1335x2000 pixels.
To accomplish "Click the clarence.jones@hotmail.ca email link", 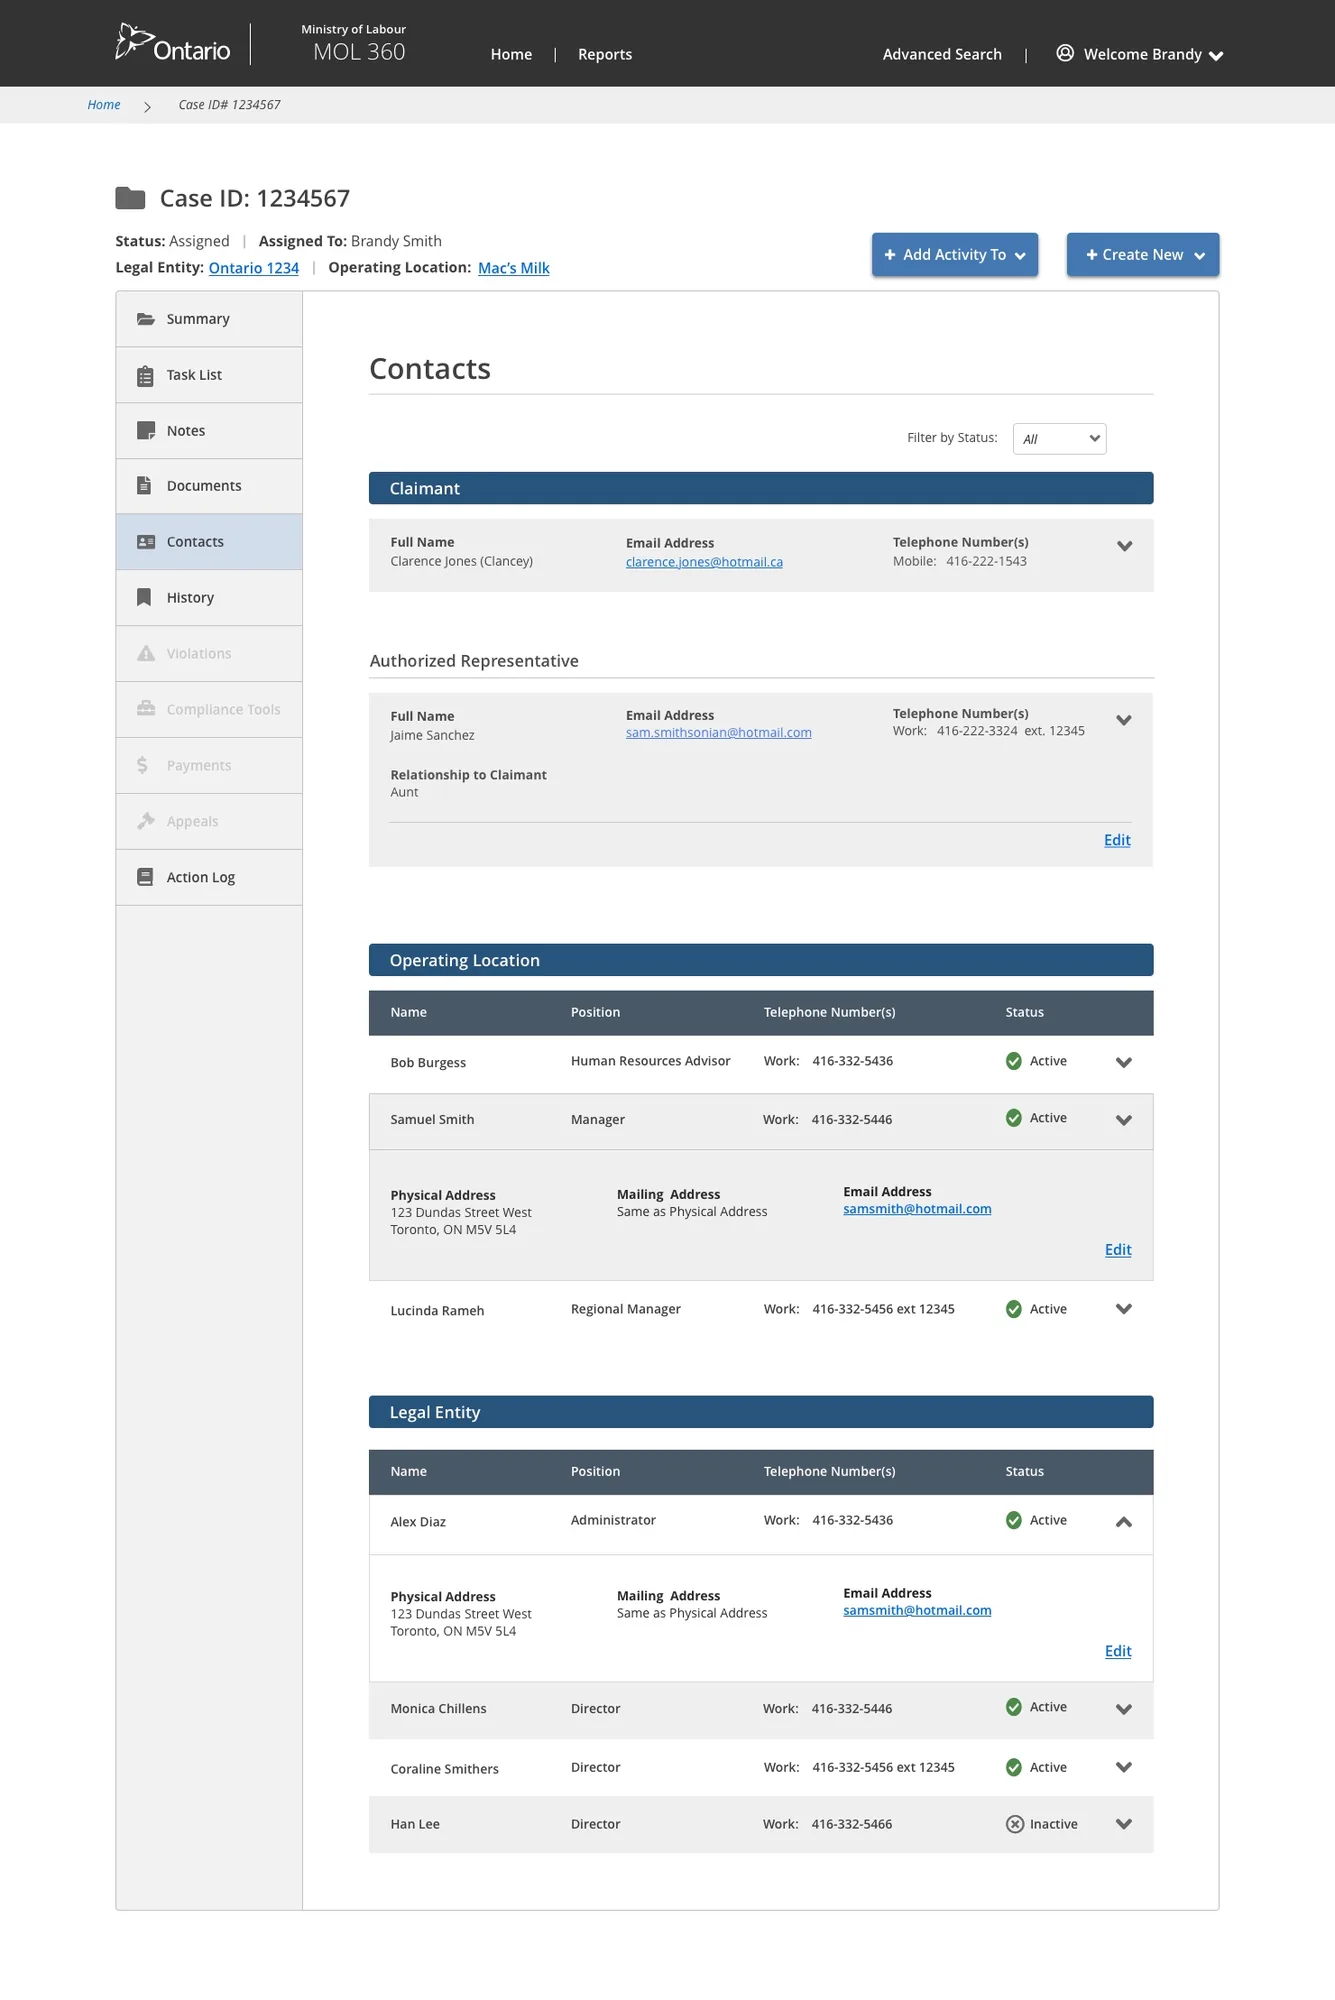I will click(x=704, y=562).
